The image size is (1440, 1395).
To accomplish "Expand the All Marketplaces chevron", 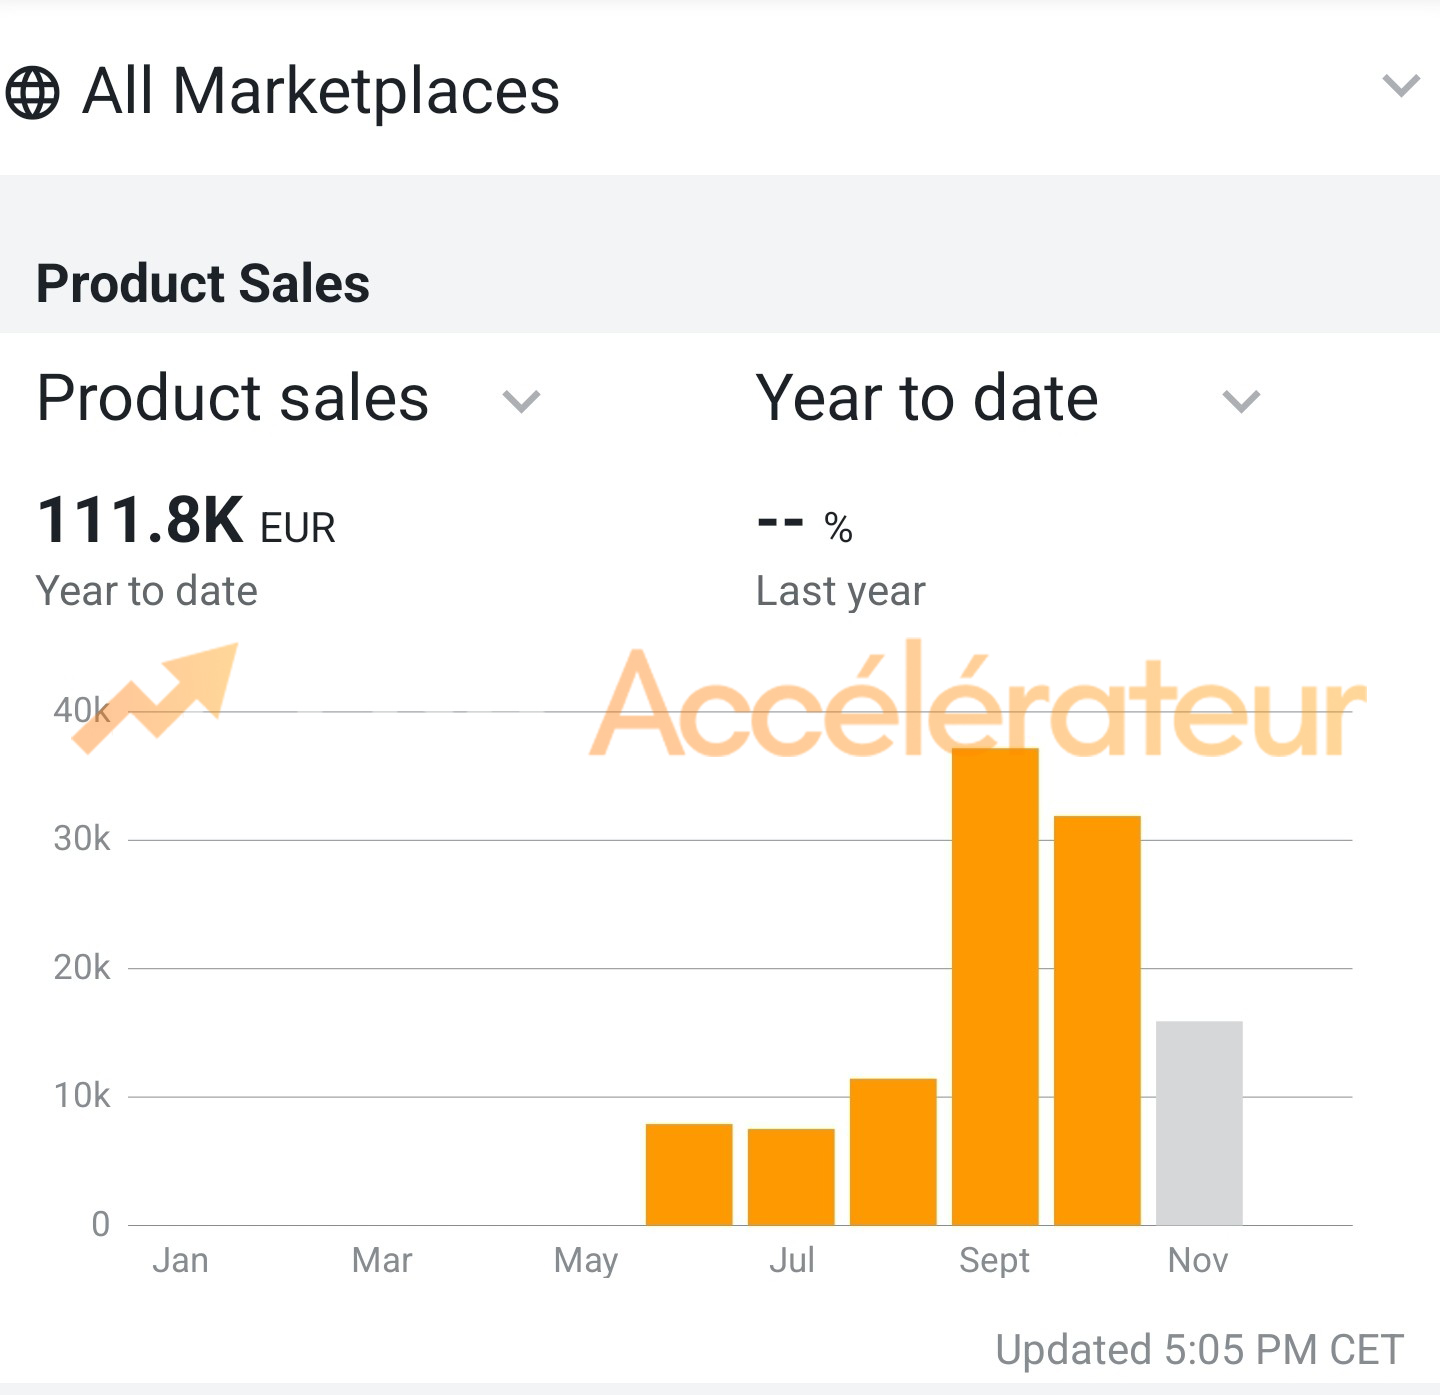I will click(x=1400, y=87).
